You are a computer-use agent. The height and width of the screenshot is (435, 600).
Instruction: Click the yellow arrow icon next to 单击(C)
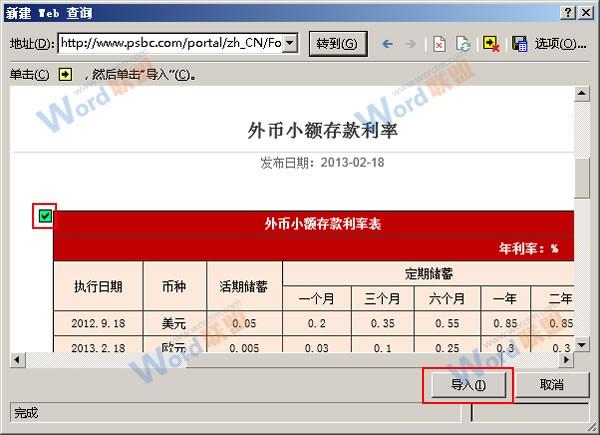pyautogui.click(x=65, y=74)
